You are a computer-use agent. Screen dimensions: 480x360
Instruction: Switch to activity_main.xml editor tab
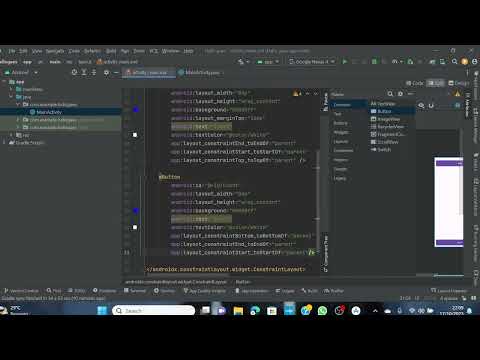coord(149,73)
